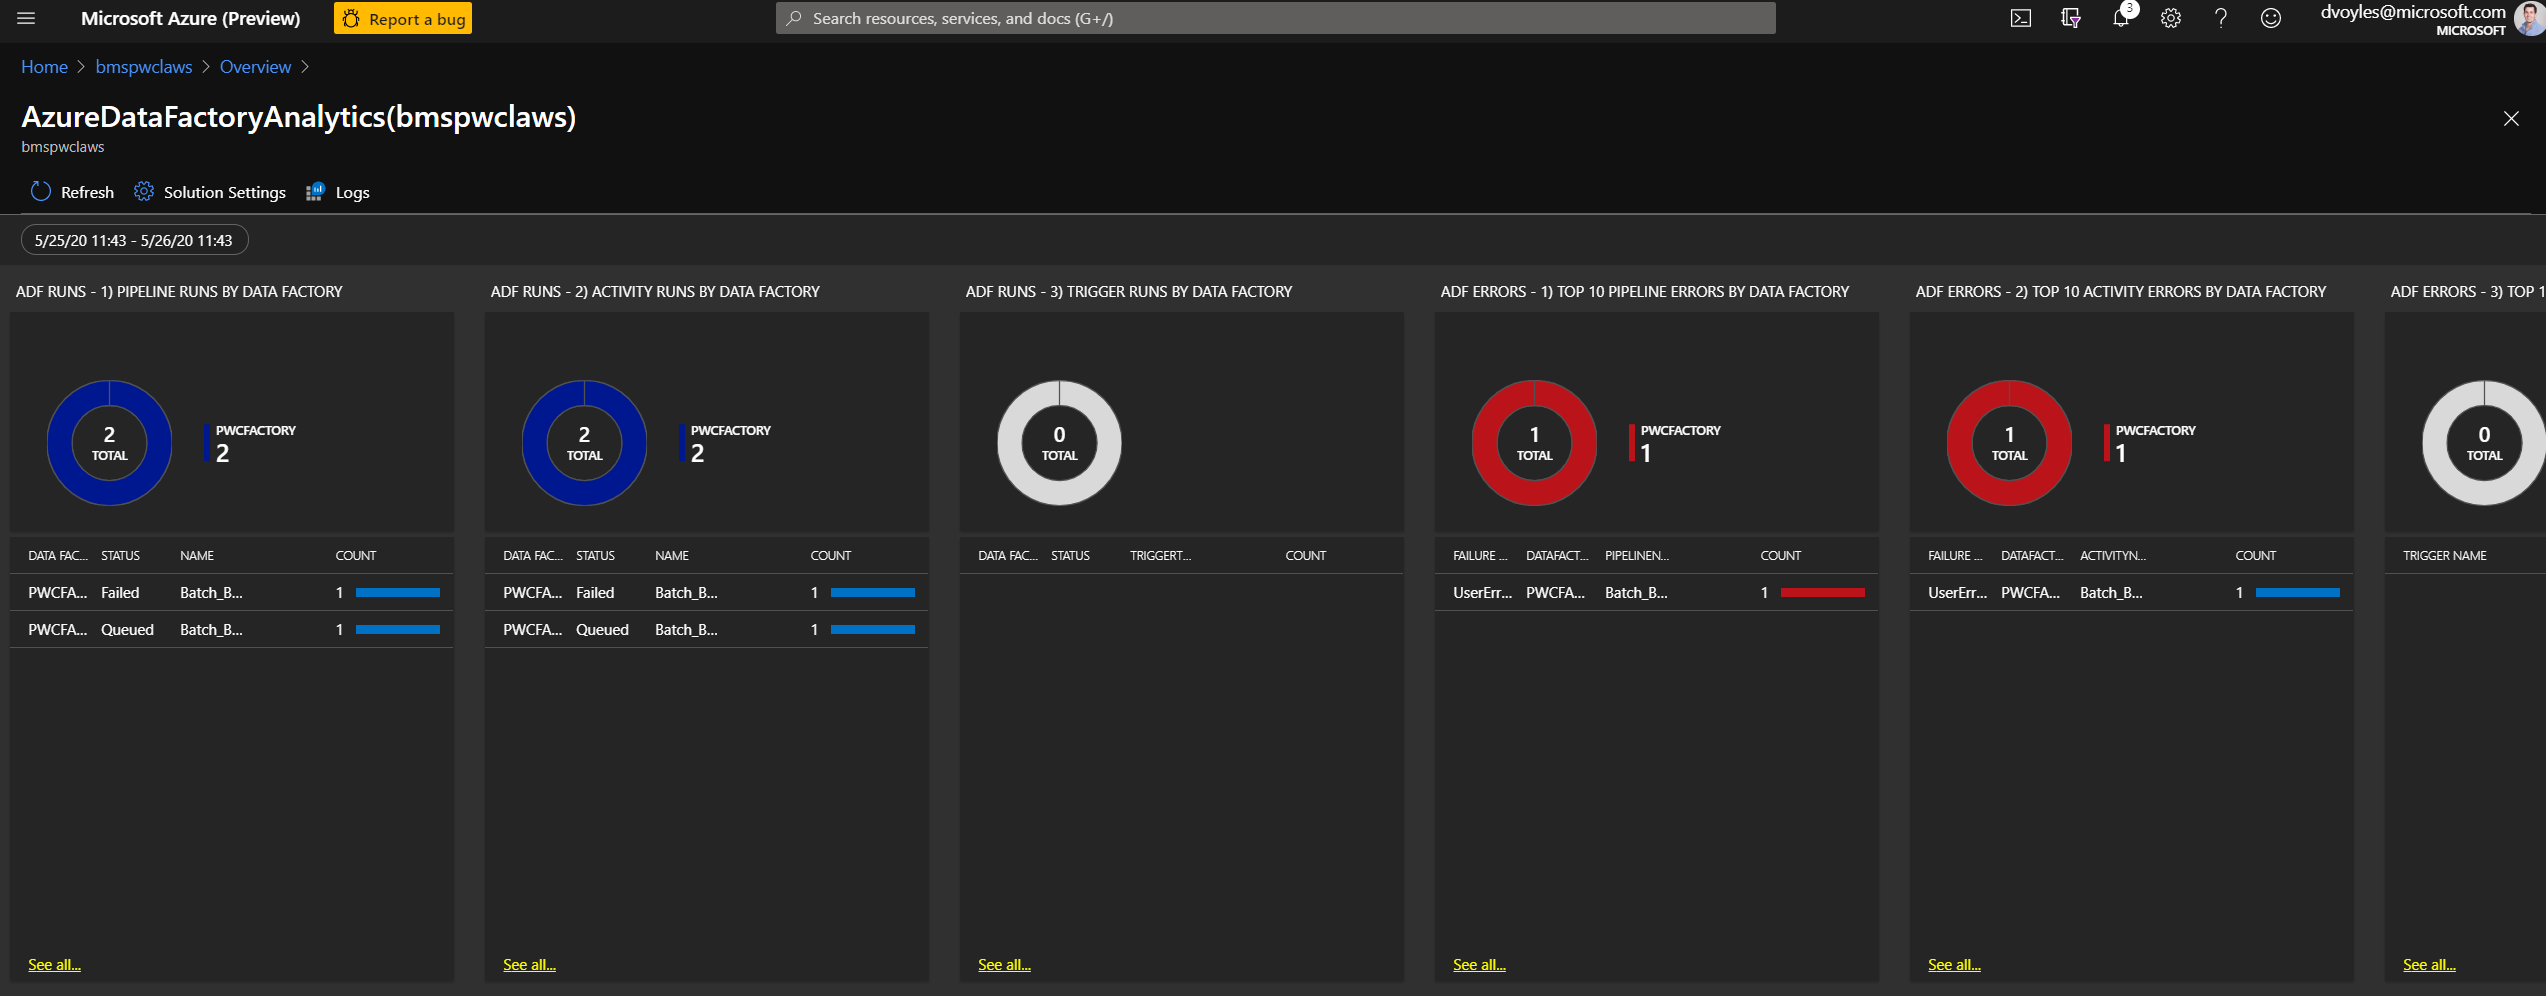
Task: Click the search magnifier icon
Action: coord(794,18)
